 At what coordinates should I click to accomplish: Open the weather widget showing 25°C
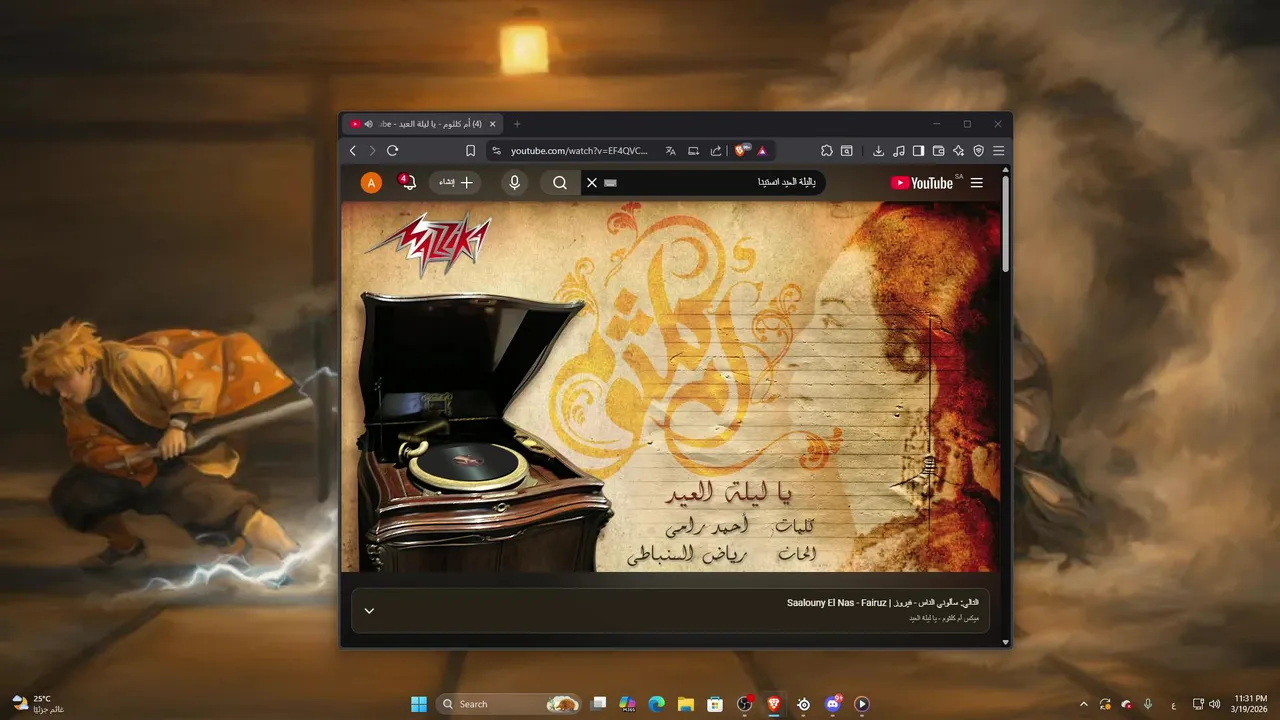tap(38, 704)
